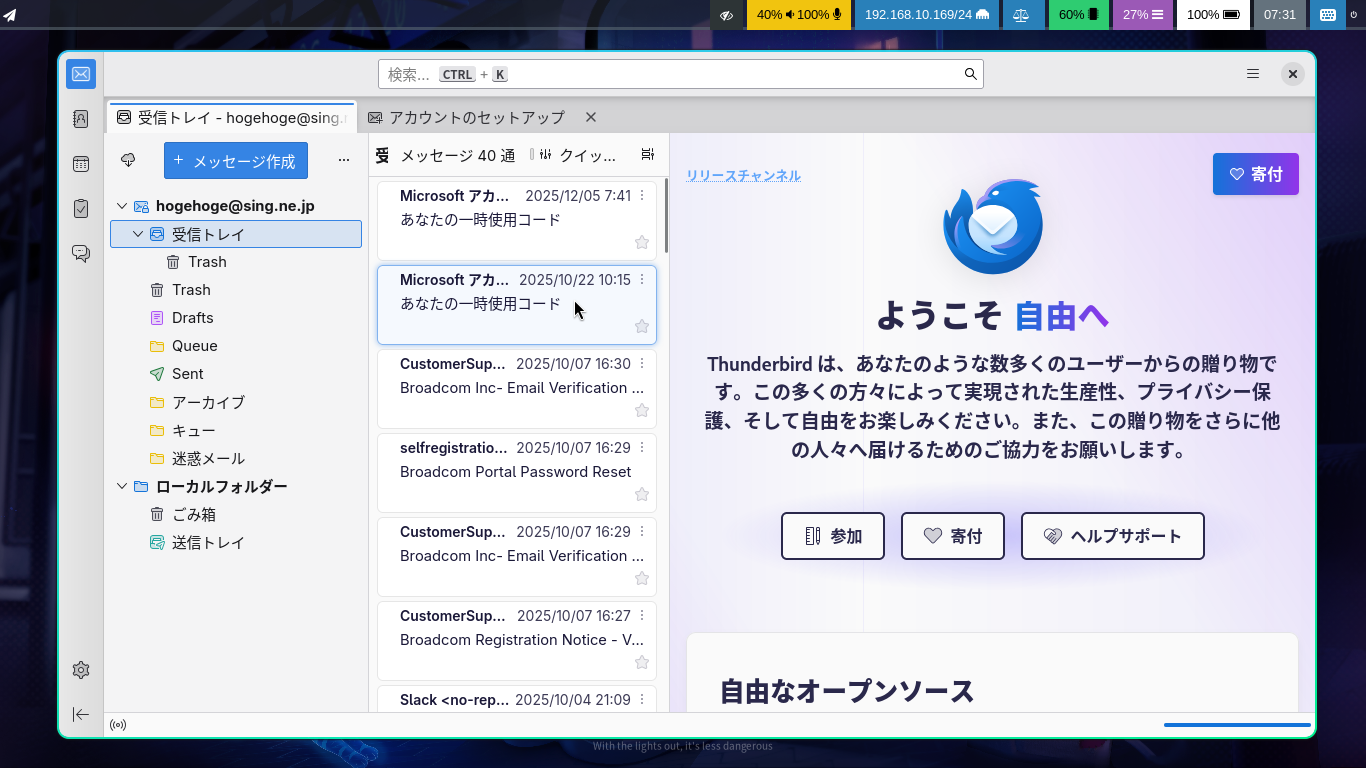This screenshot has width=1366, height=768.
Task: Click the ヘルプサポート button
Action: [x=1113, y=536]
